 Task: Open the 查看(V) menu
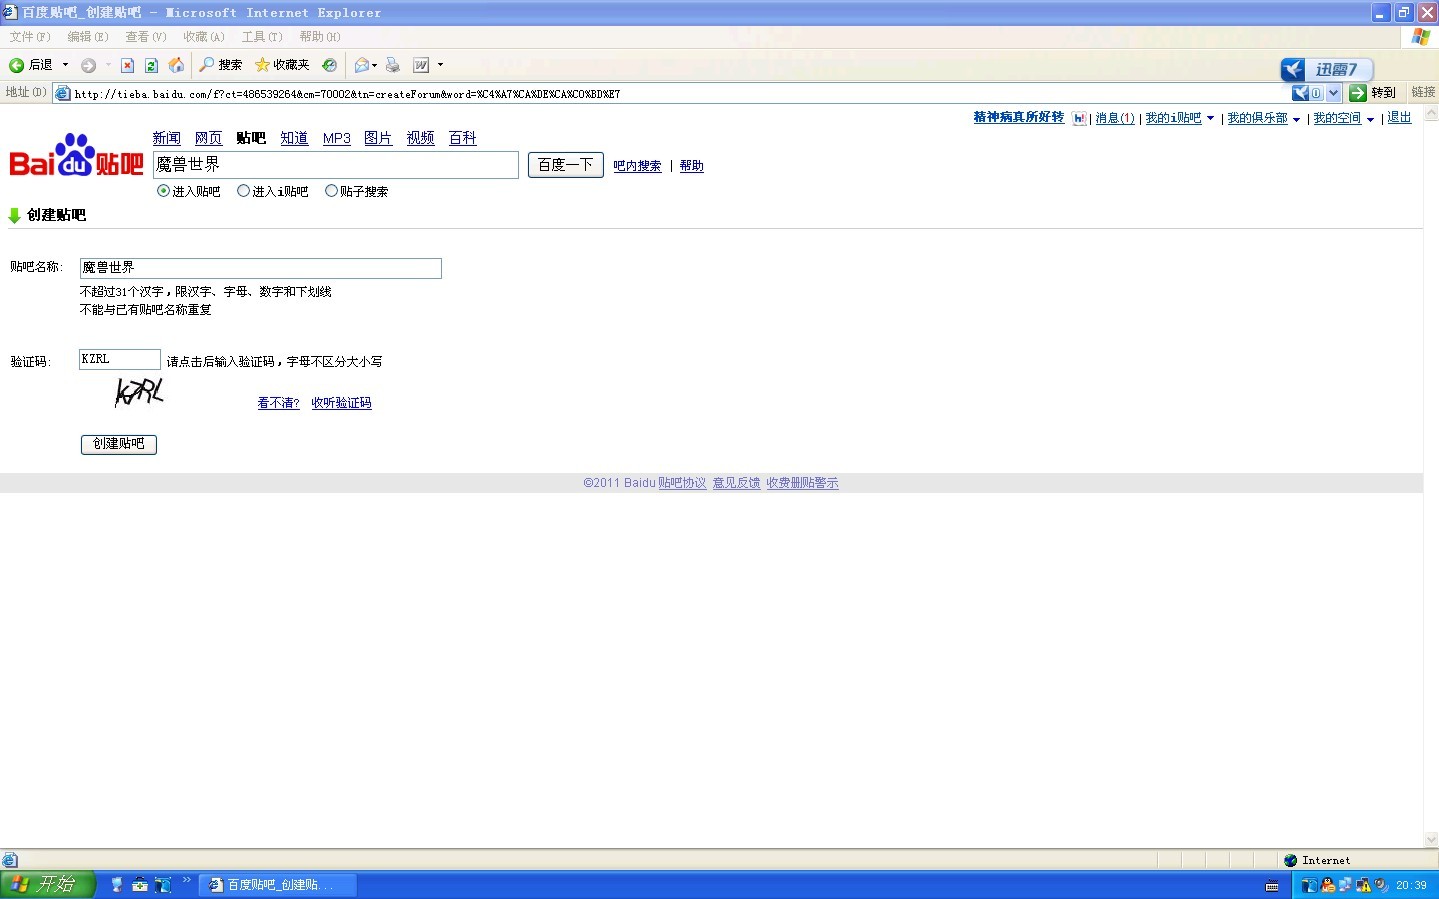[146, 37]
